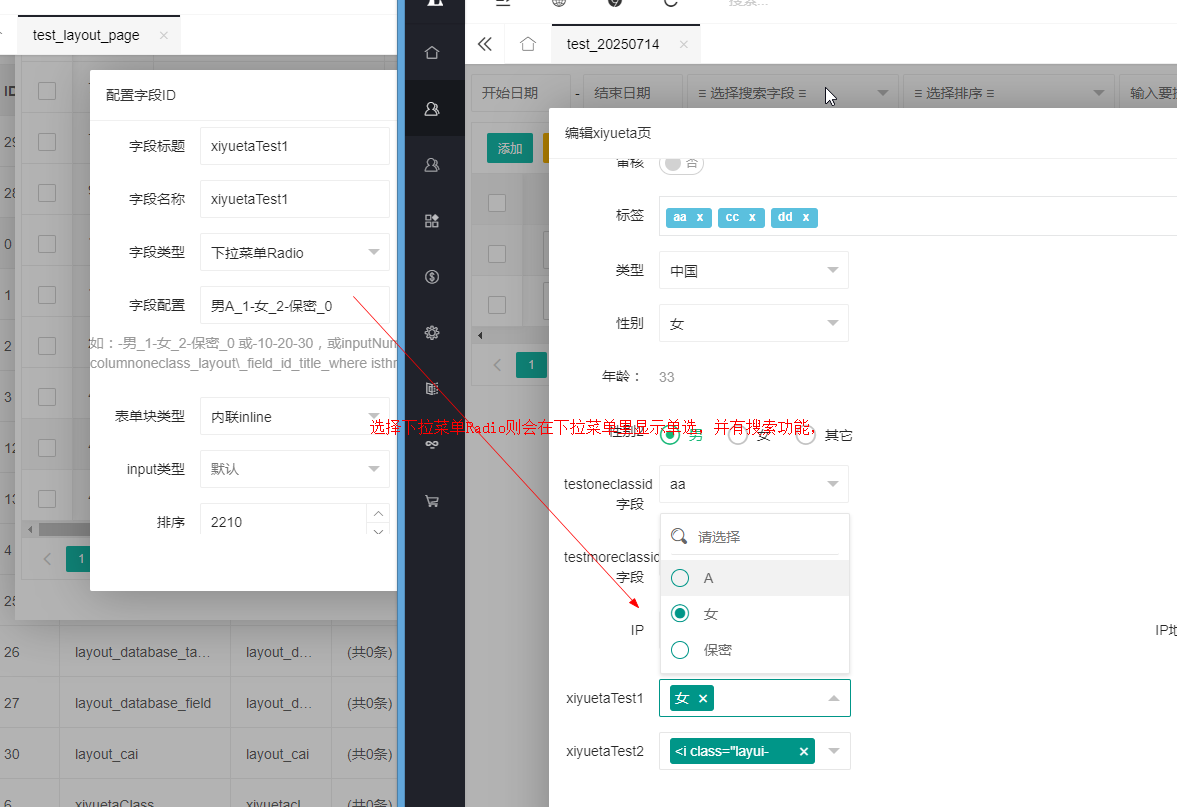
Task: Open the gear settings icon in sidebar
Action: tap(432, 333)
